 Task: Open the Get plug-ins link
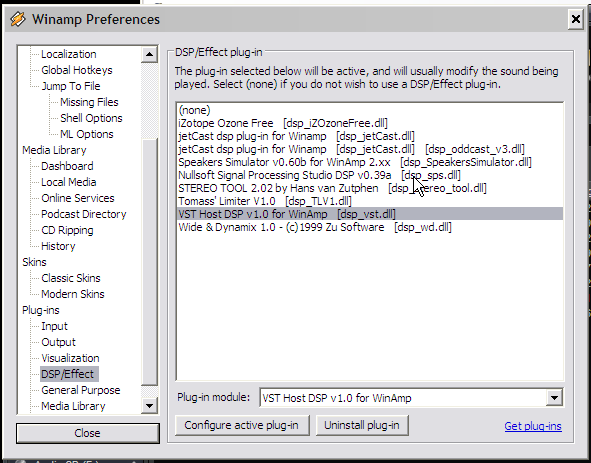(533, 426)
